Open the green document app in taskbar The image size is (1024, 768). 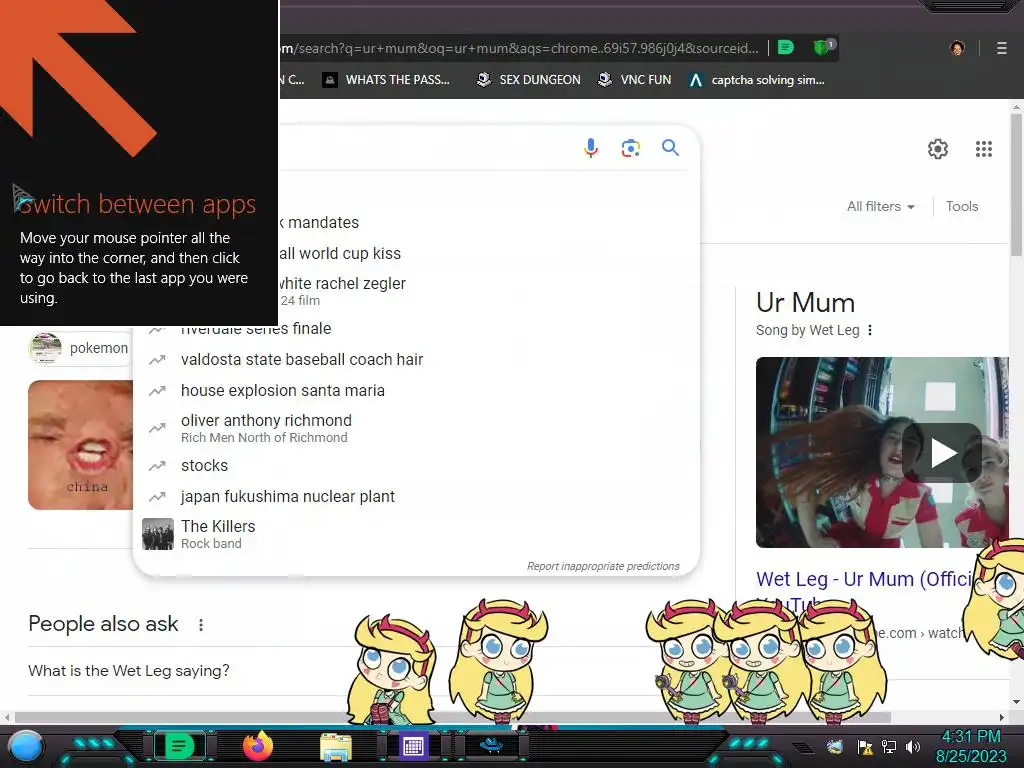[x=179, y=746]
